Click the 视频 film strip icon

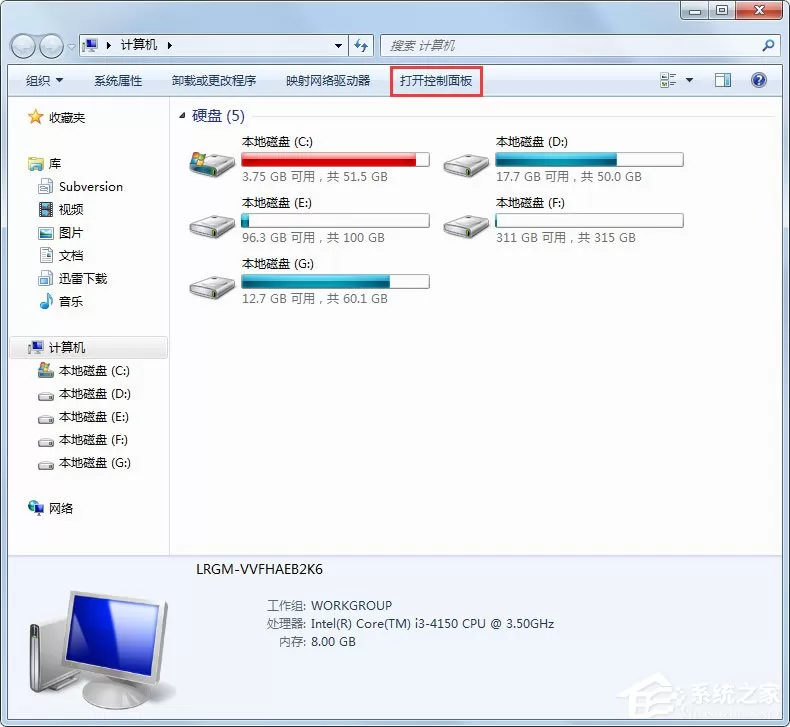coord(46,210)
